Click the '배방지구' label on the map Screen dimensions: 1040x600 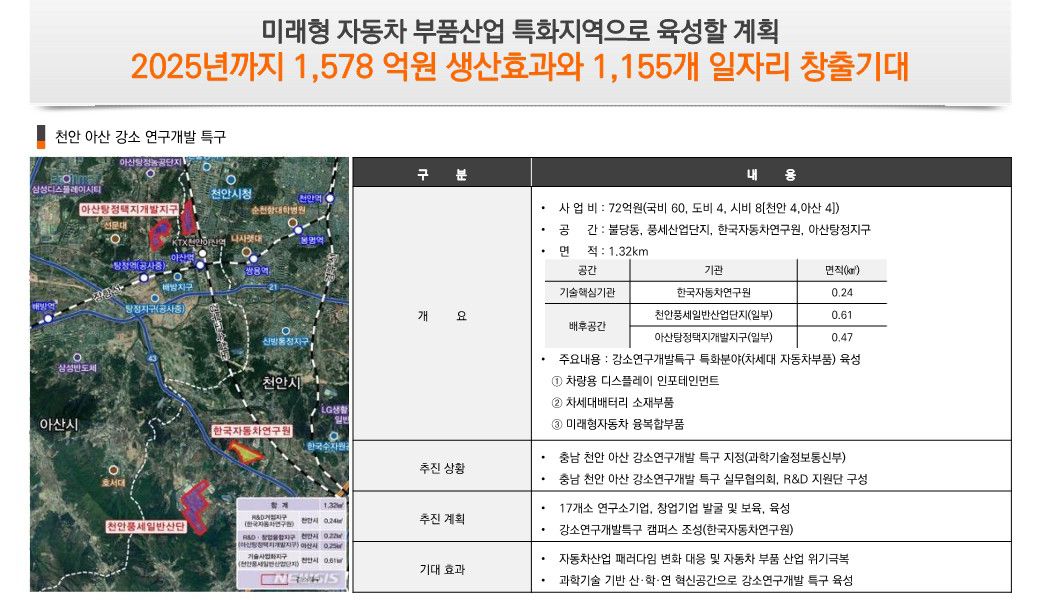coord(178,287)
